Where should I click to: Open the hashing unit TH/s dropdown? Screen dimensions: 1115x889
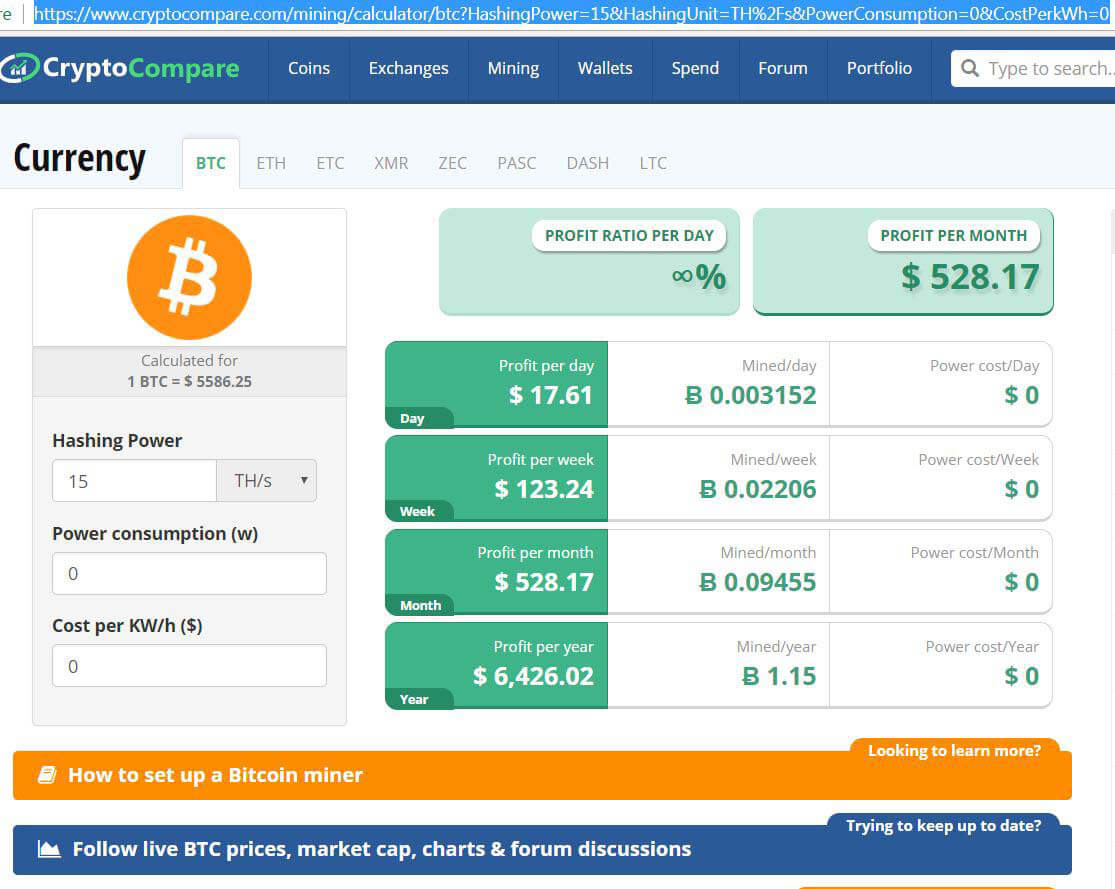[266, 480]
